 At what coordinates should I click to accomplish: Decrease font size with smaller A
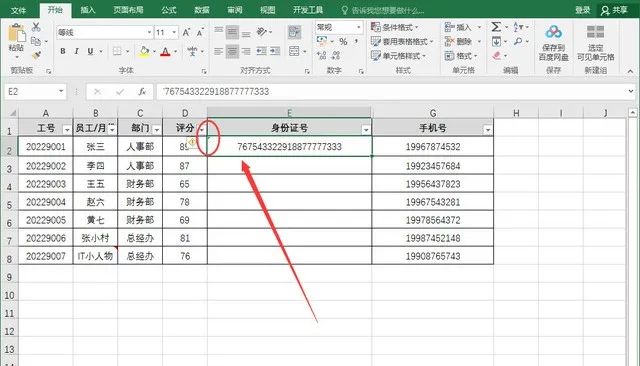200,33
